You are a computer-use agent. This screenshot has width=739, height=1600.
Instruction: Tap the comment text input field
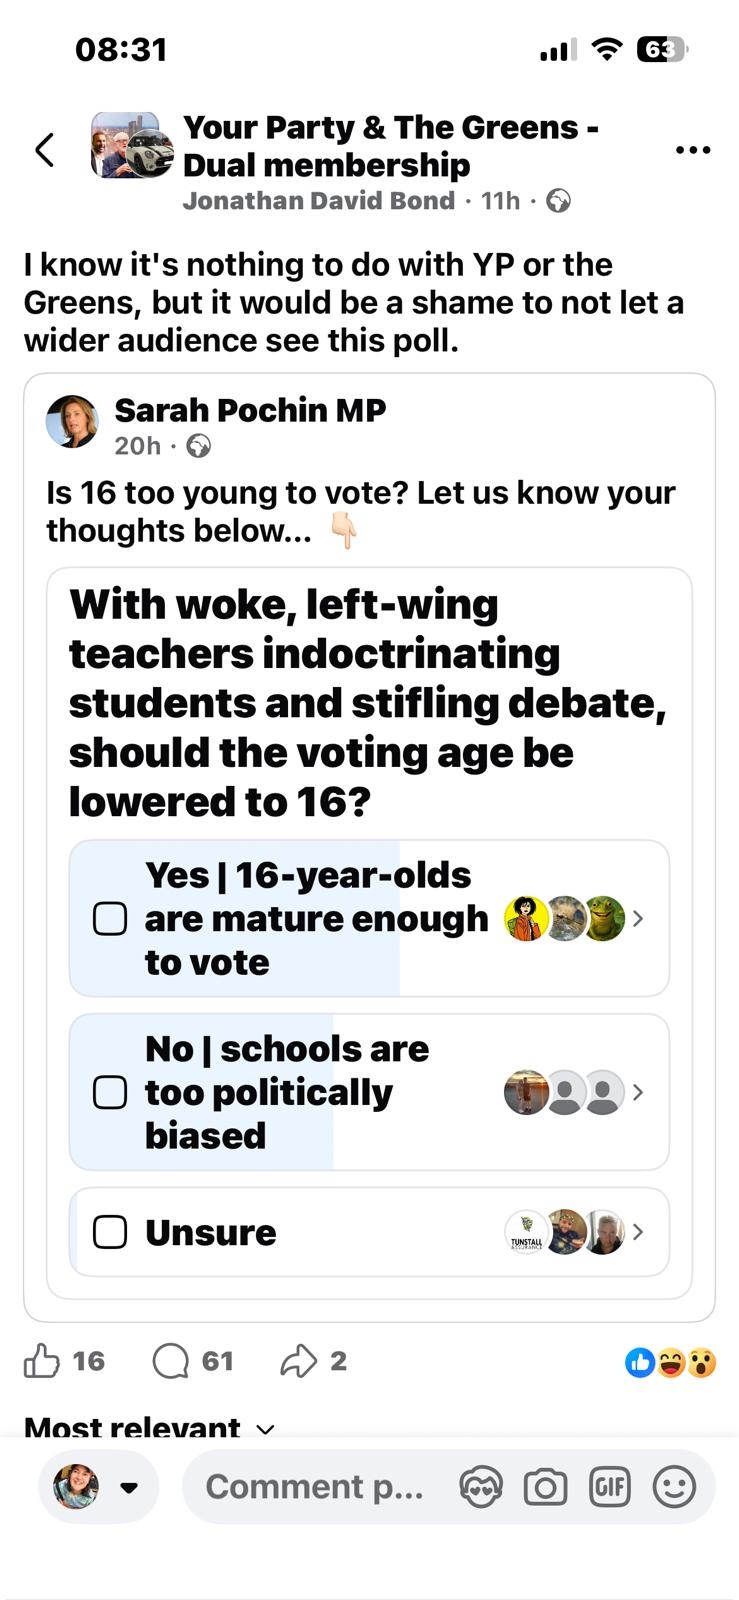(315, 1487)
